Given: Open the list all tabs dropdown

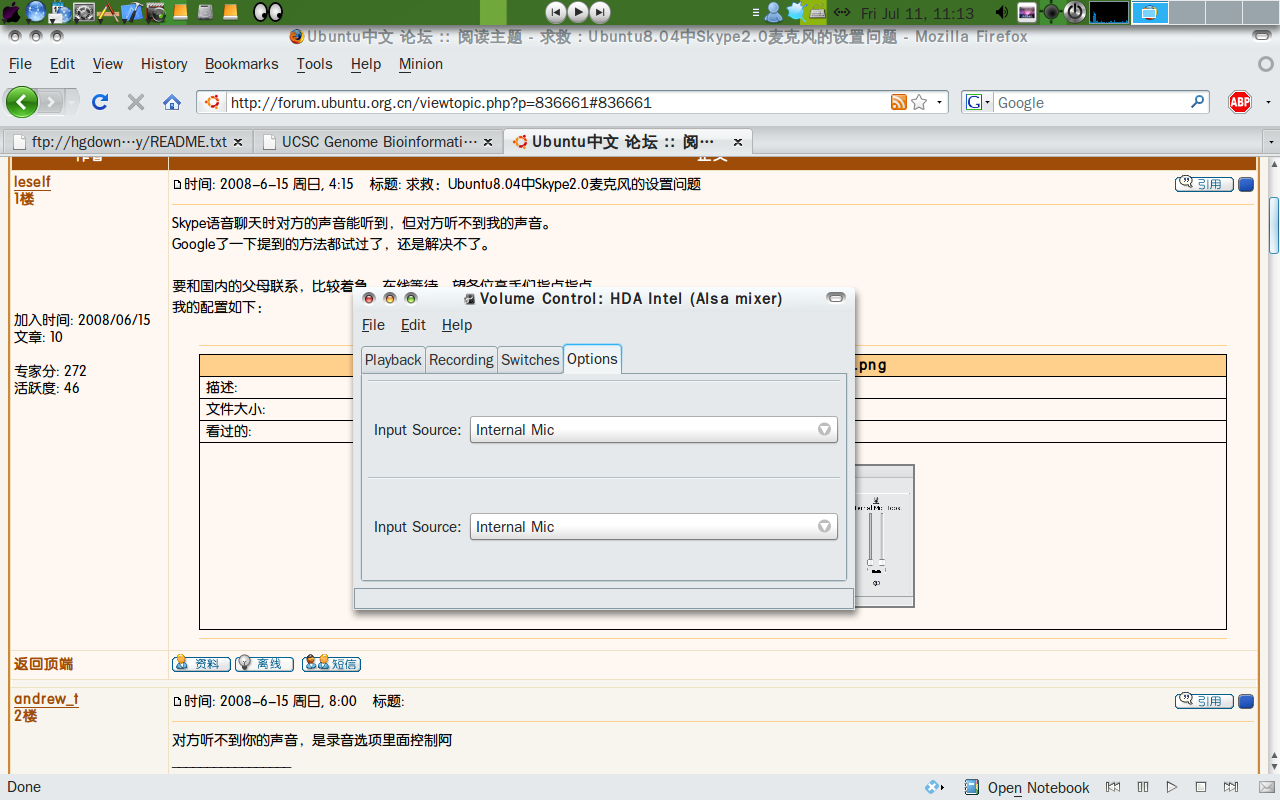Looking at the screenshot, I should point(1271,142).
